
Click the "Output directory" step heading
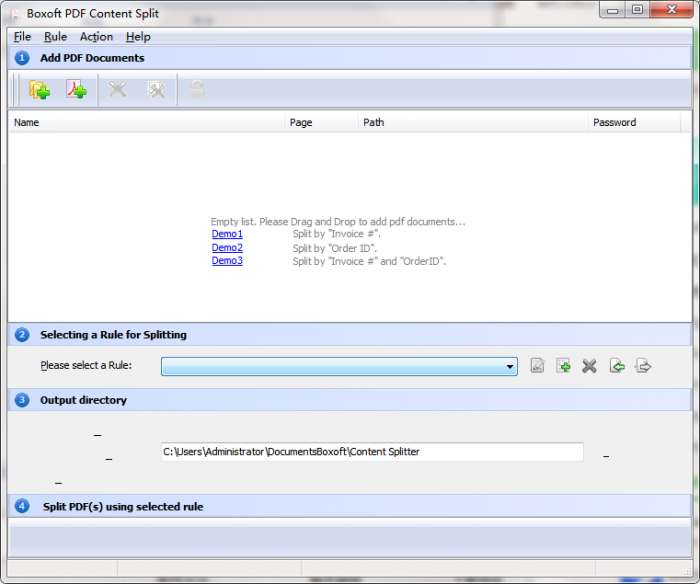[x=83, y=400]
